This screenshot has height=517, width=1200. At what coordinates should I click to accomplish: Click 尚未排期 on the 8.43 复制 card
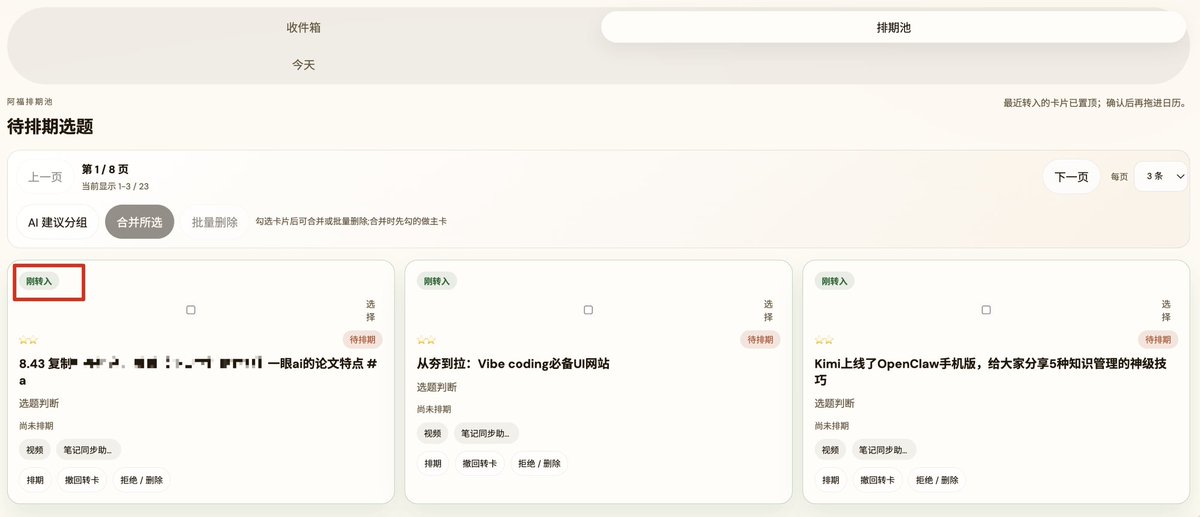click(x=36, y=425)
